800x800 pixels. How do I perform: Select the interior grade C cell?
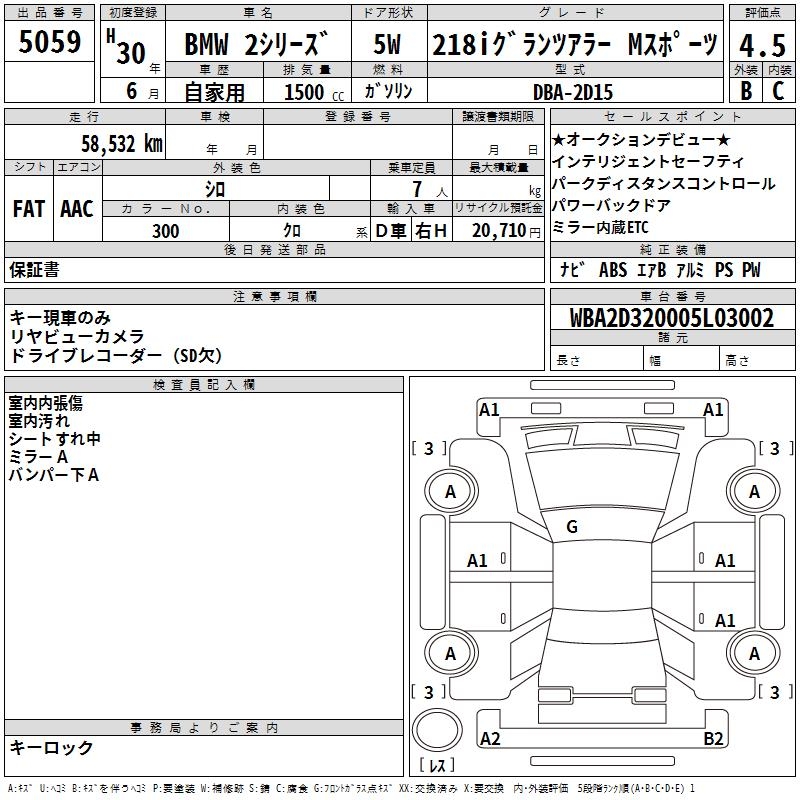pos(778,90)
